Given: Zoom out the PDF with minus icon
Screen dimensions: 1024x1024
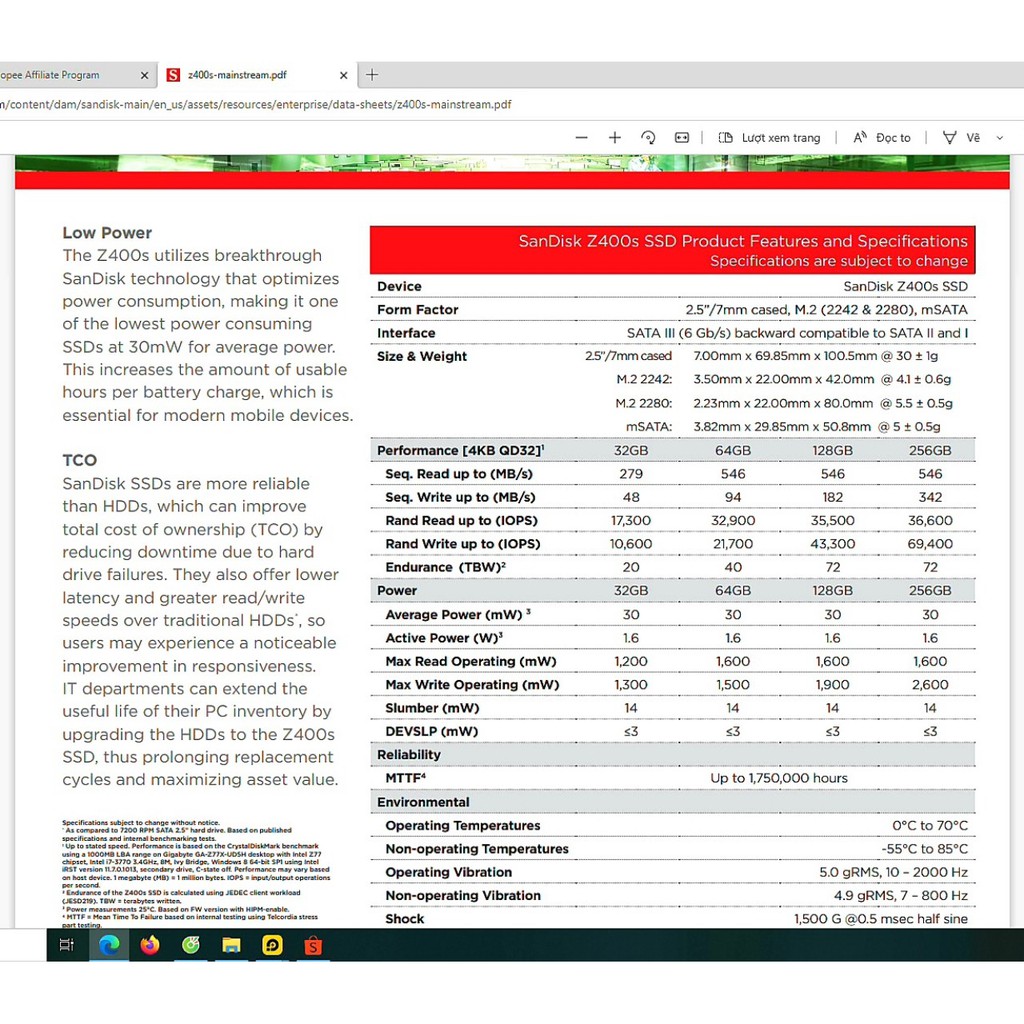Looking at the screenshot, I should [582, 138].
